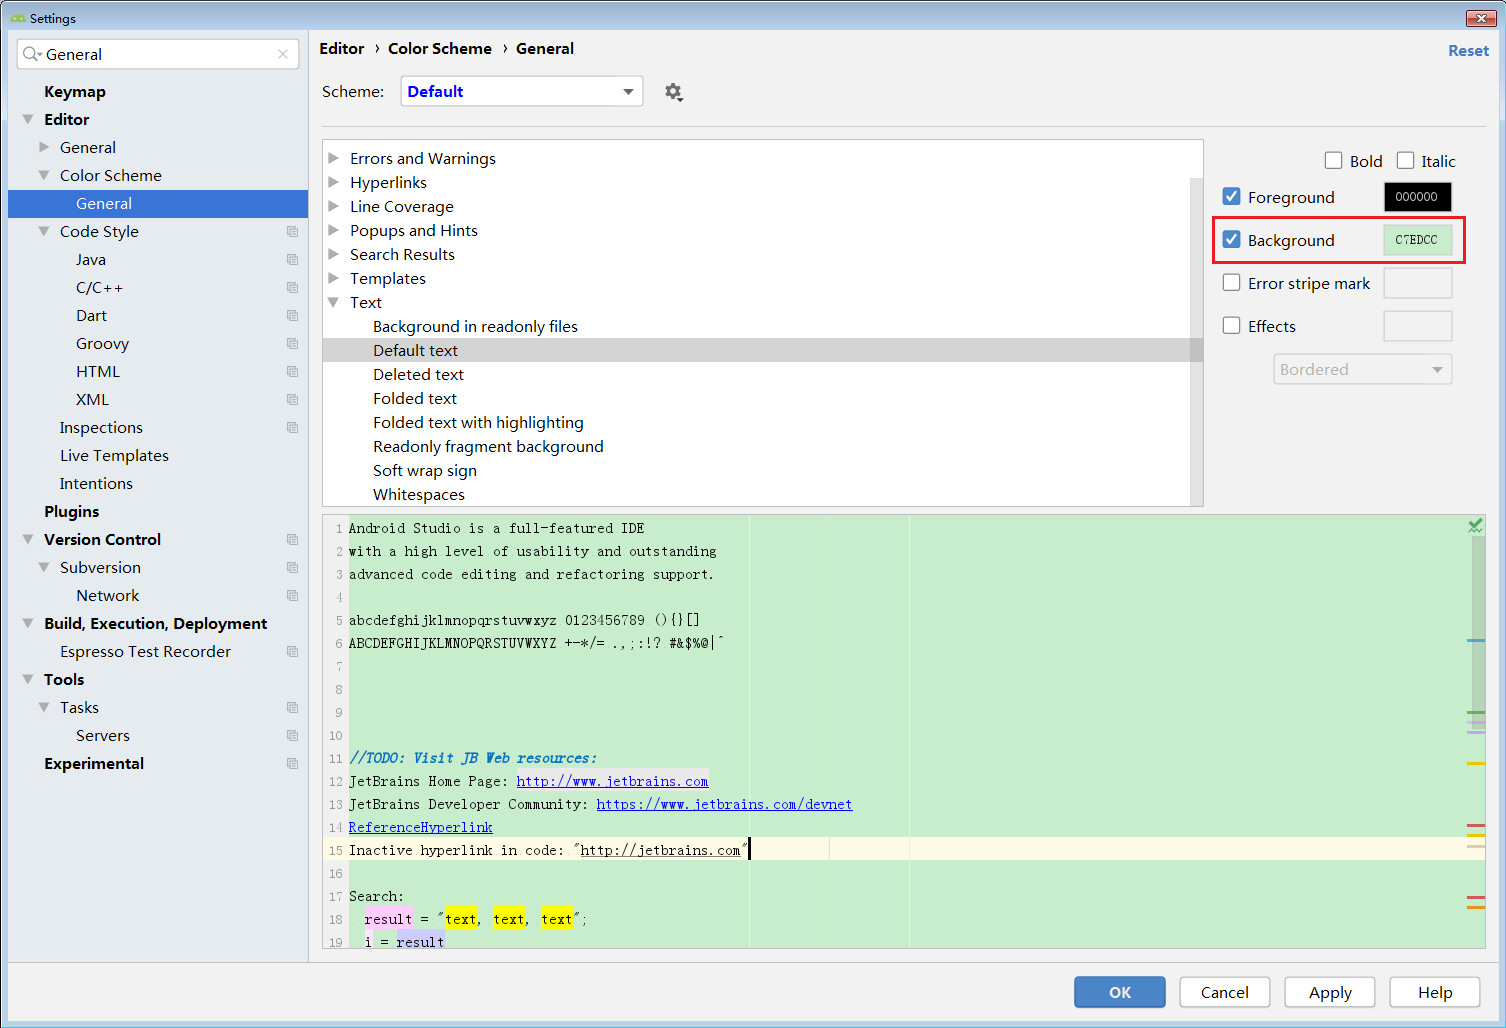Enable the Bold checkbox

[x=1333, y=161]
